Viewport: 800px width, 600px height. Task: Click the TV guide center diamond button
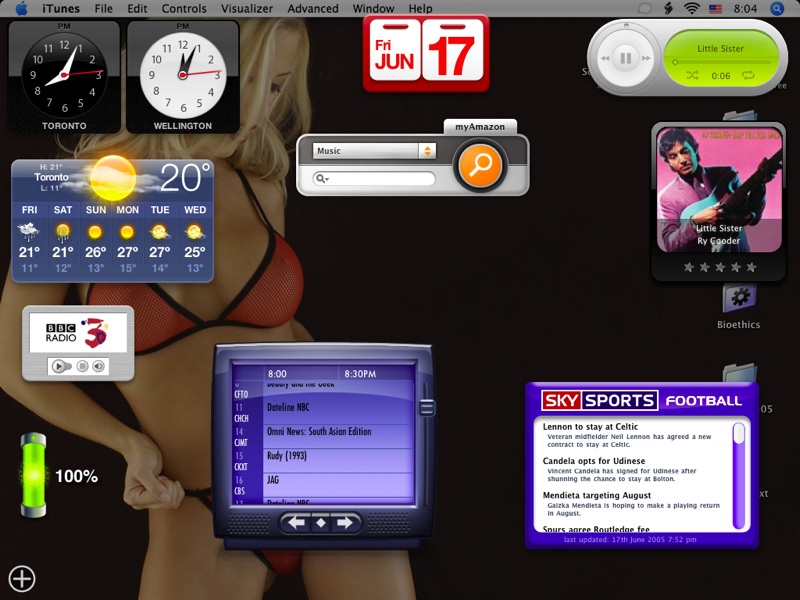click(x=321, y=522)
